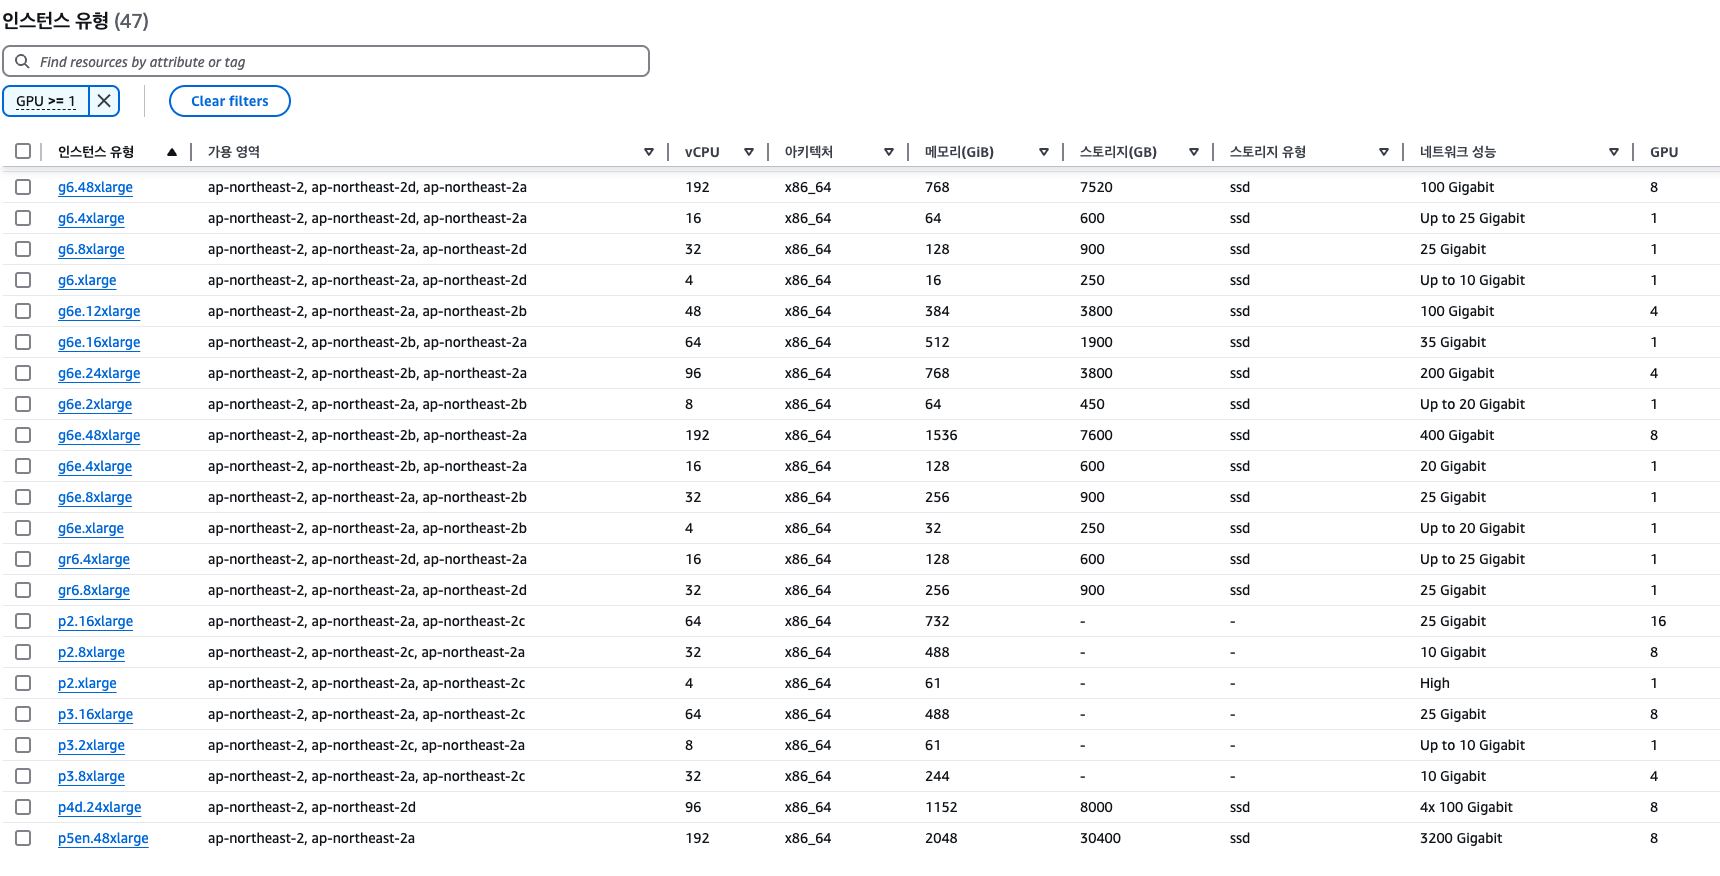This screenshot has width=1720, height=876.
Task: Check the g6e.xlarge row checkbox
Action: click(x=23, y=528)
